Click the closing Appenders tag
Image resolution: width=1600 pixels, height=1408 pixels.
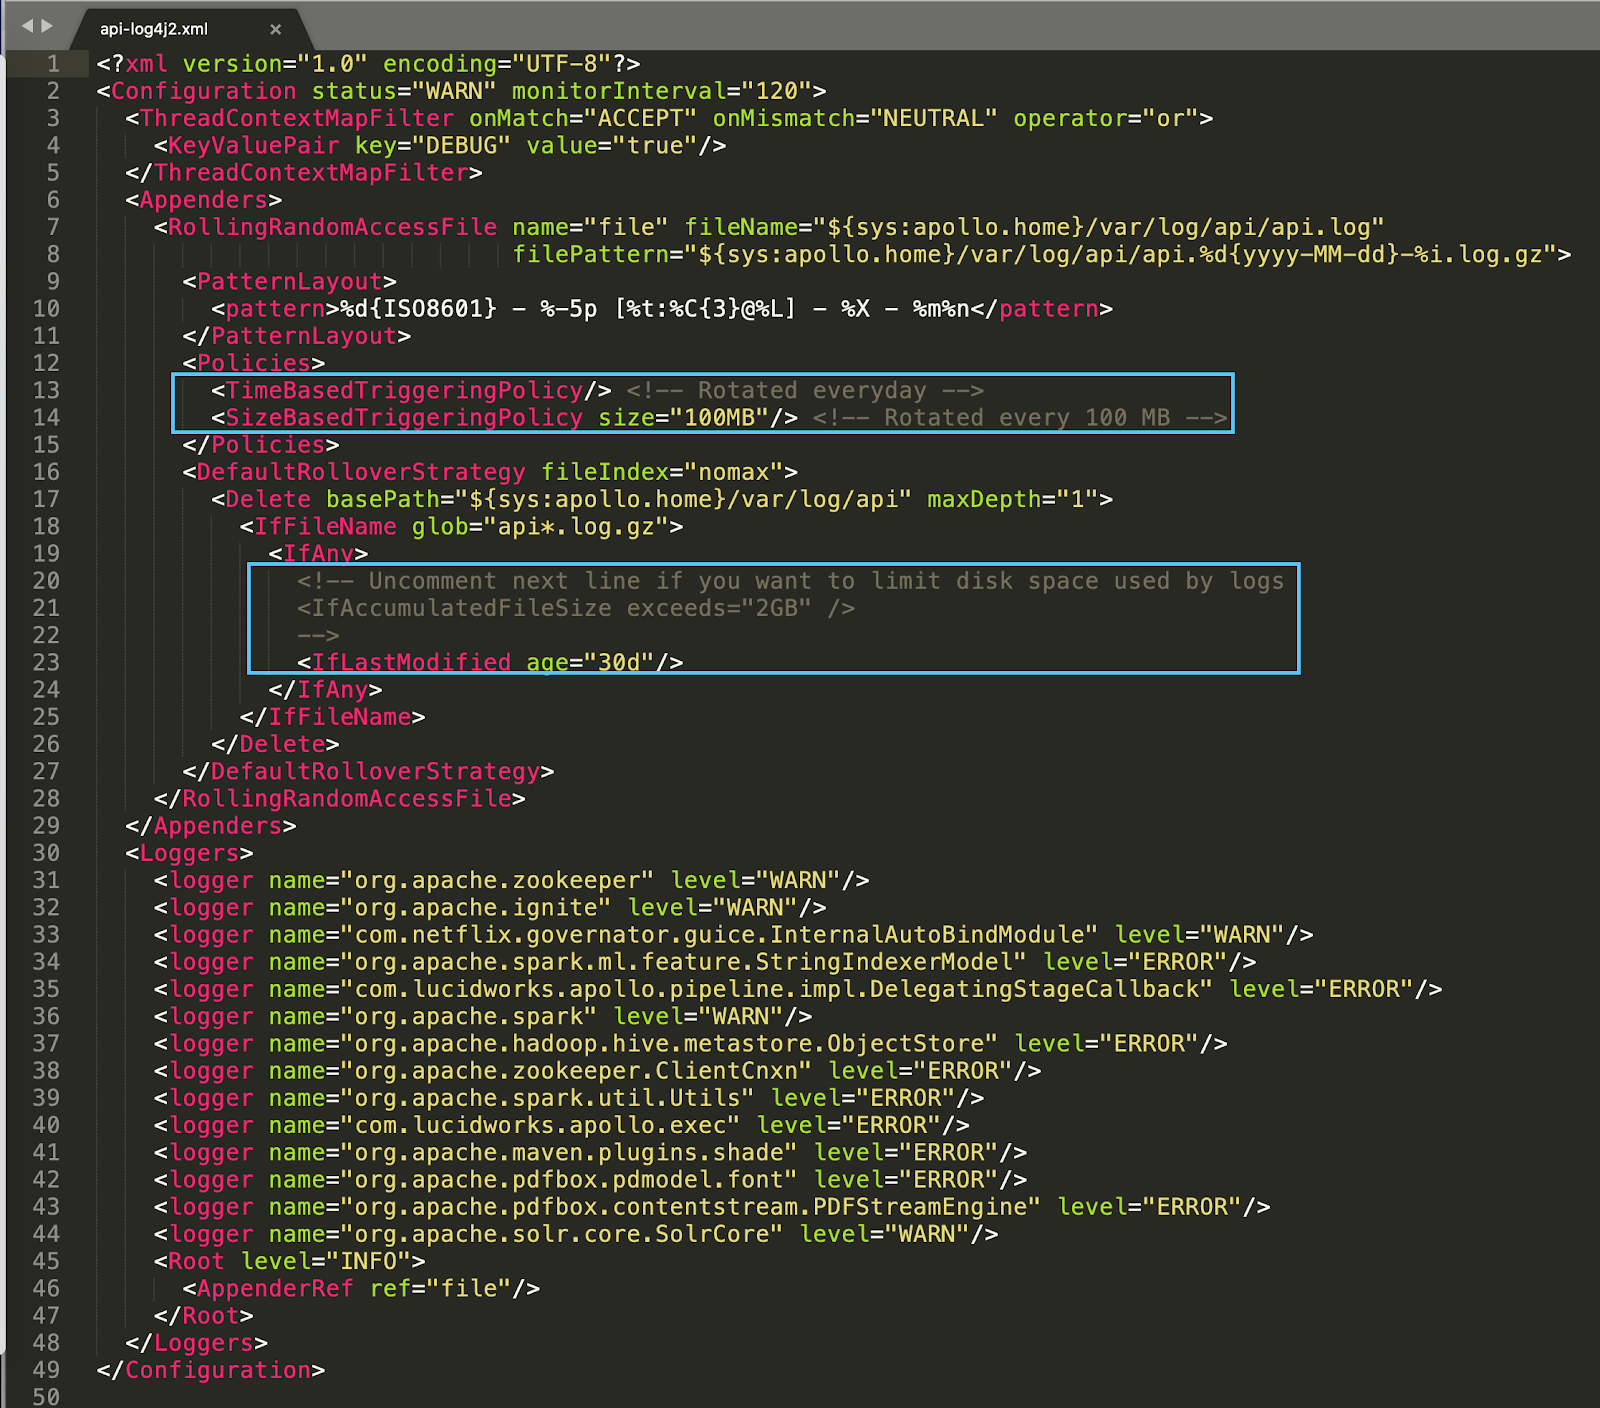[x=211, y=826]
